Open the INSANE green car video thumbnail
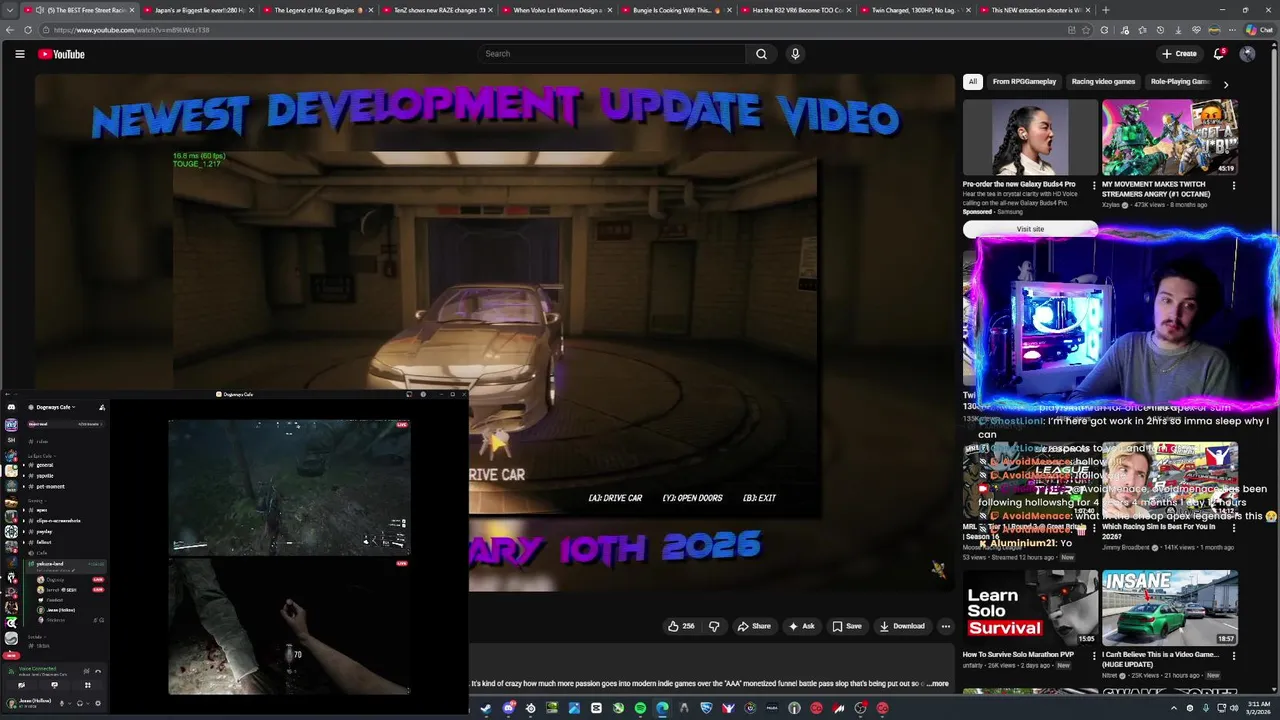This screenshot has height=720, width=1280. [x=1169, y=608]
